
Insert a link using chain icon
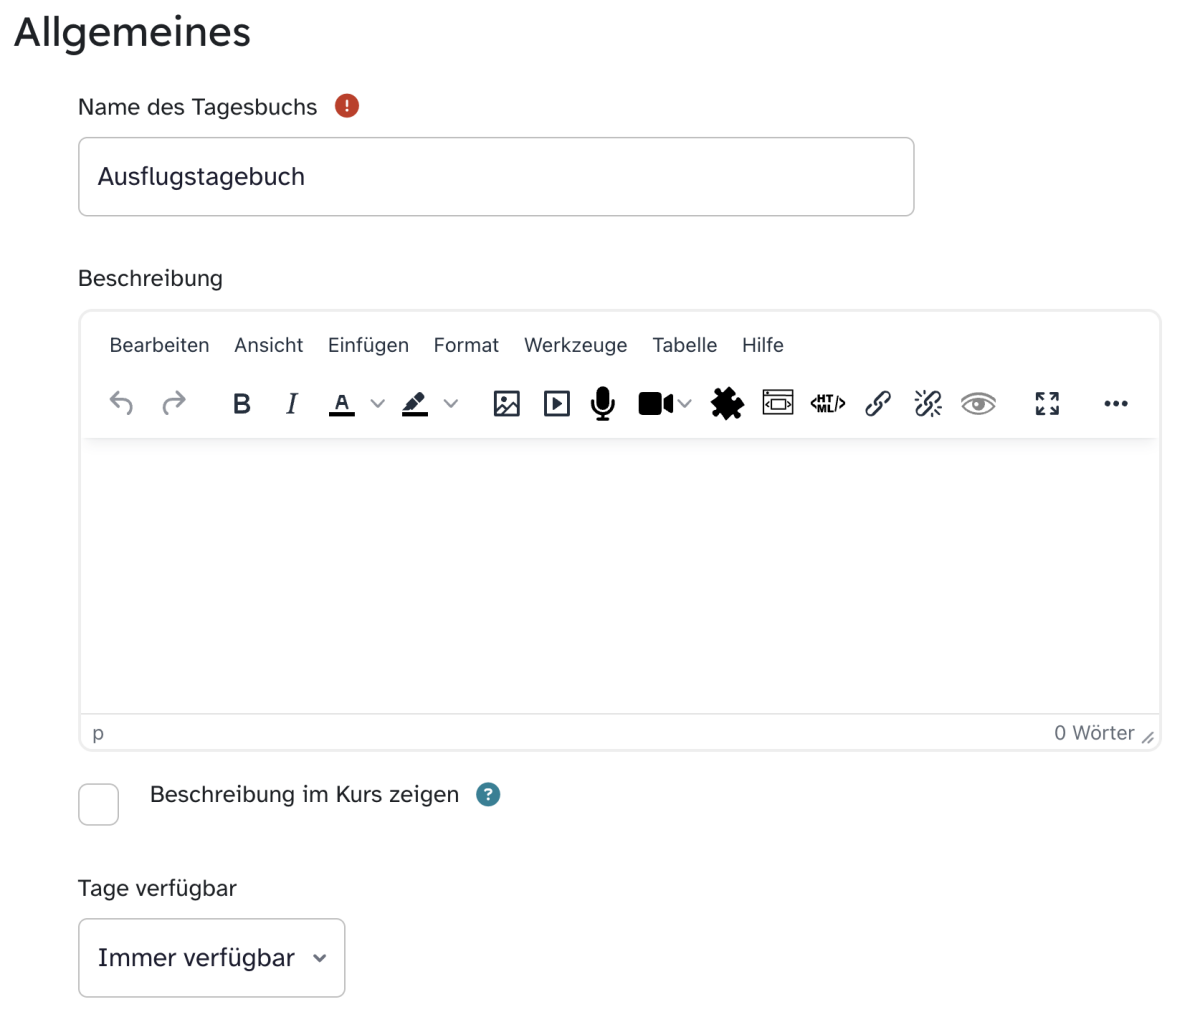coord(878,403)
